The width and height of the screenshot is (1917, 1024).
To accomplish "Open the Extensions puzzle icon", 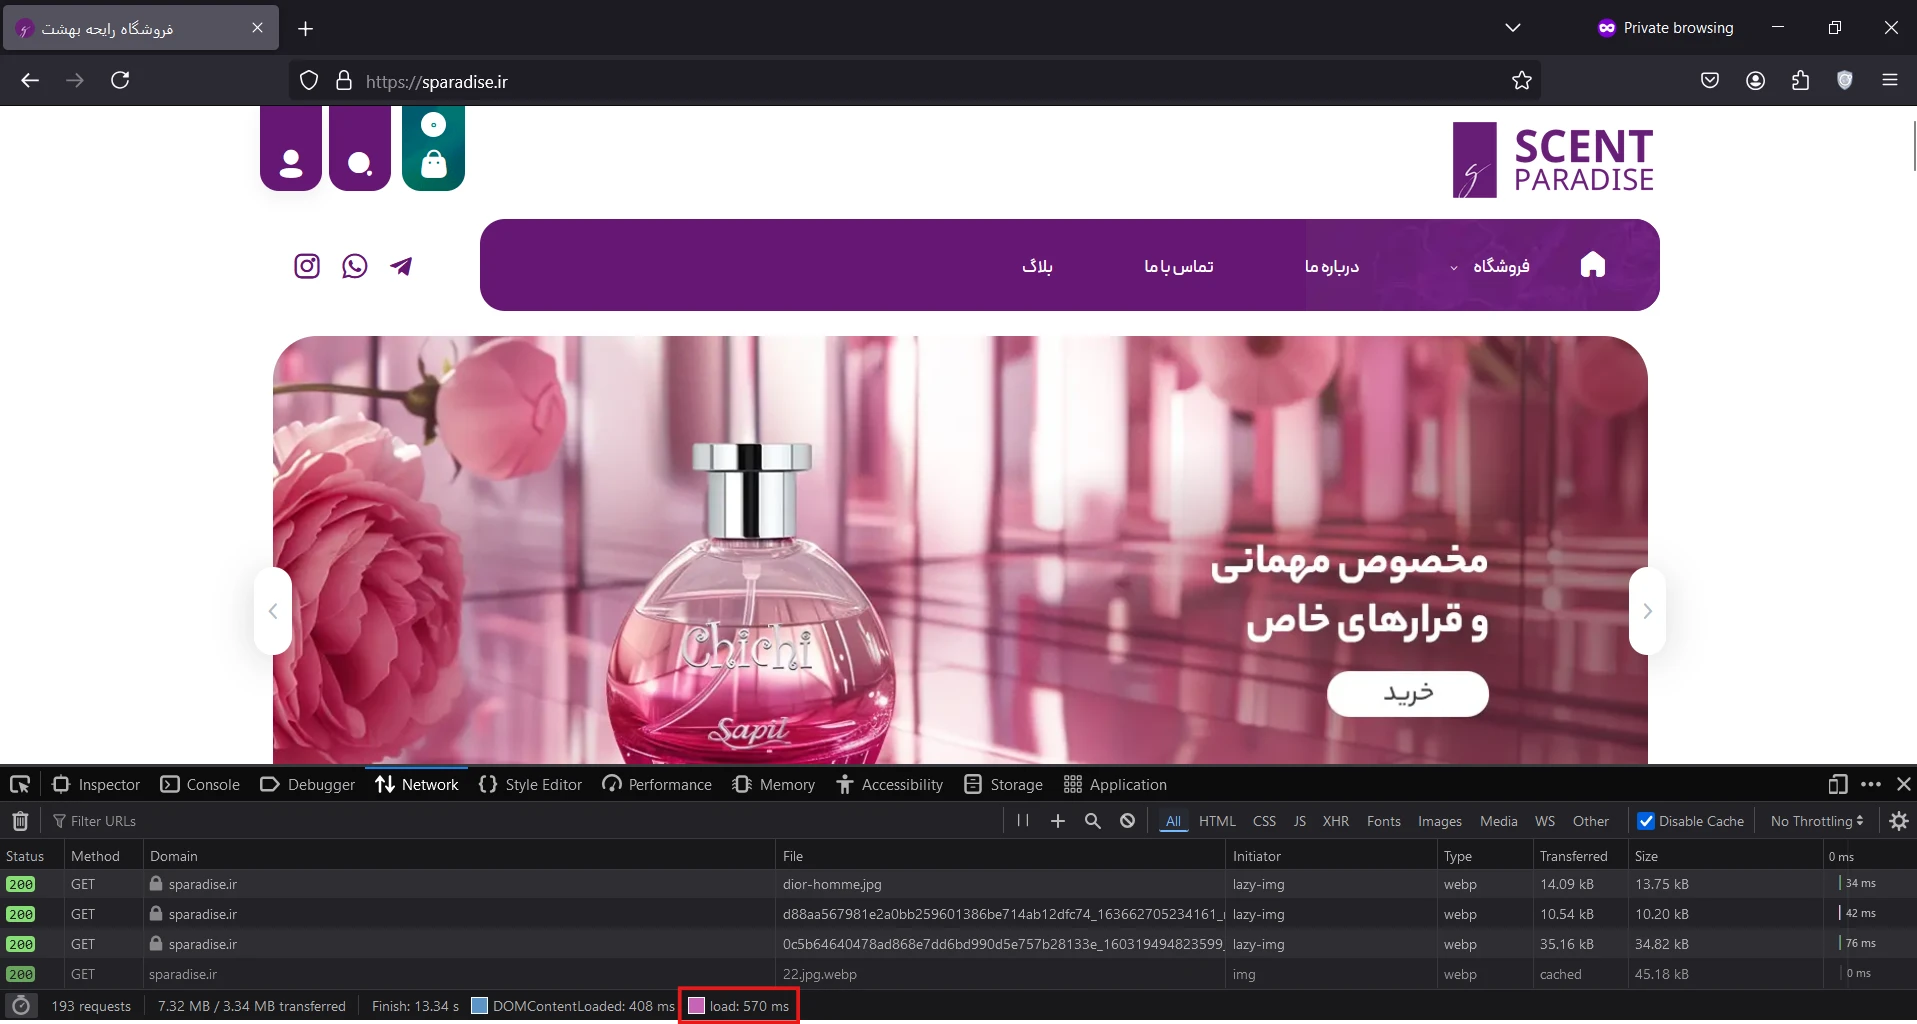I will (1800, 80).
